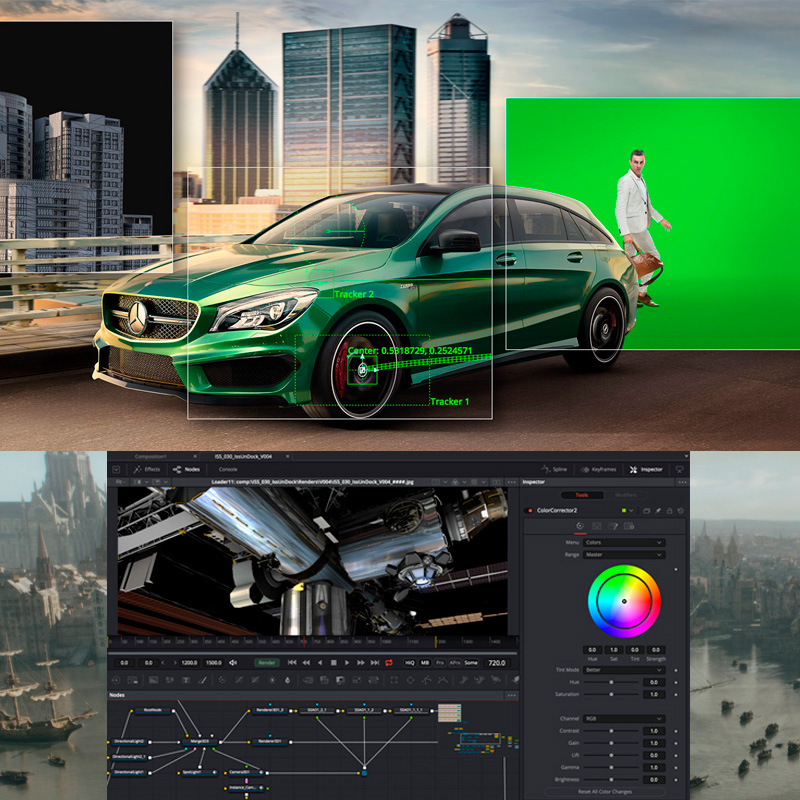Image resolution: width=800 pixels, height=800 pixels.
Task: Toggle the ColorCorrector2 enable switch
Action: (530, 510)
